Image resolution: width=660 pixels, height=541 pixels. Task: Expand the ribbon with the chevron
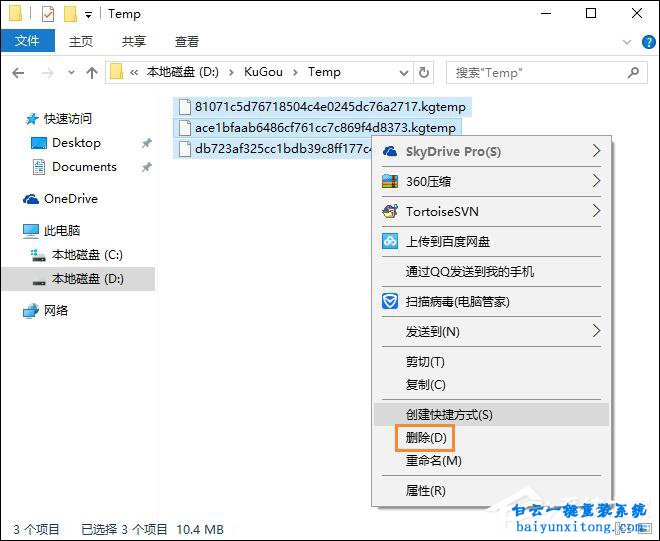tap(627, 42)
